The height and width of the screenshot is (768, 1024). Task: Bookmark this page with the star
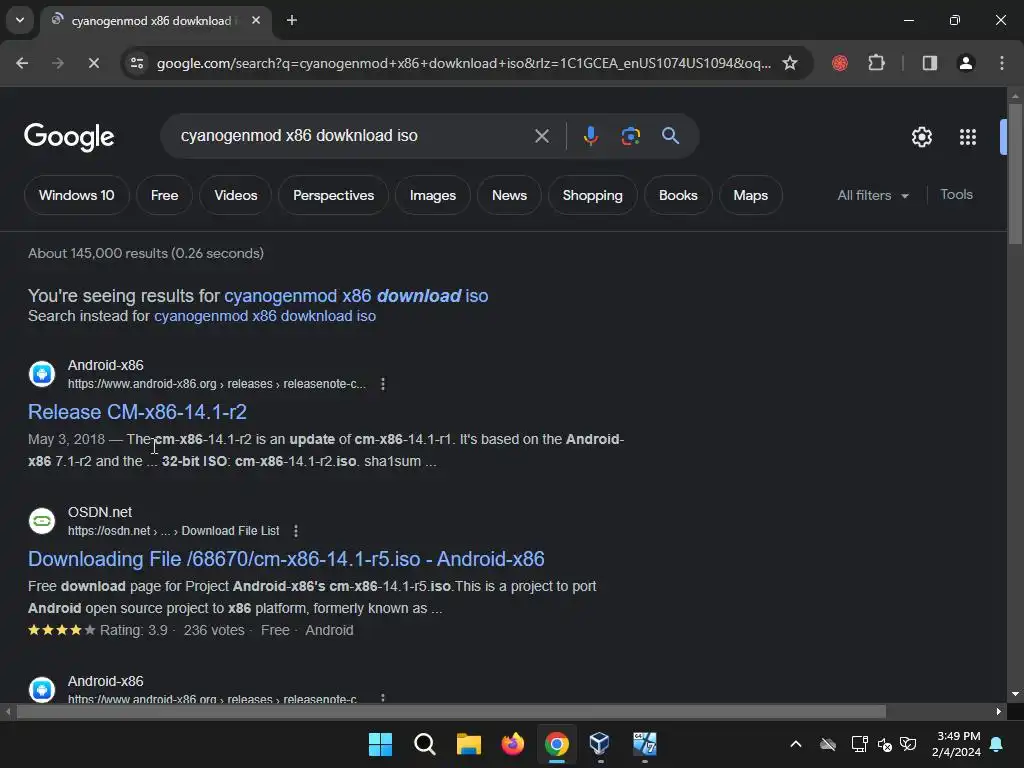click(790, 63)
